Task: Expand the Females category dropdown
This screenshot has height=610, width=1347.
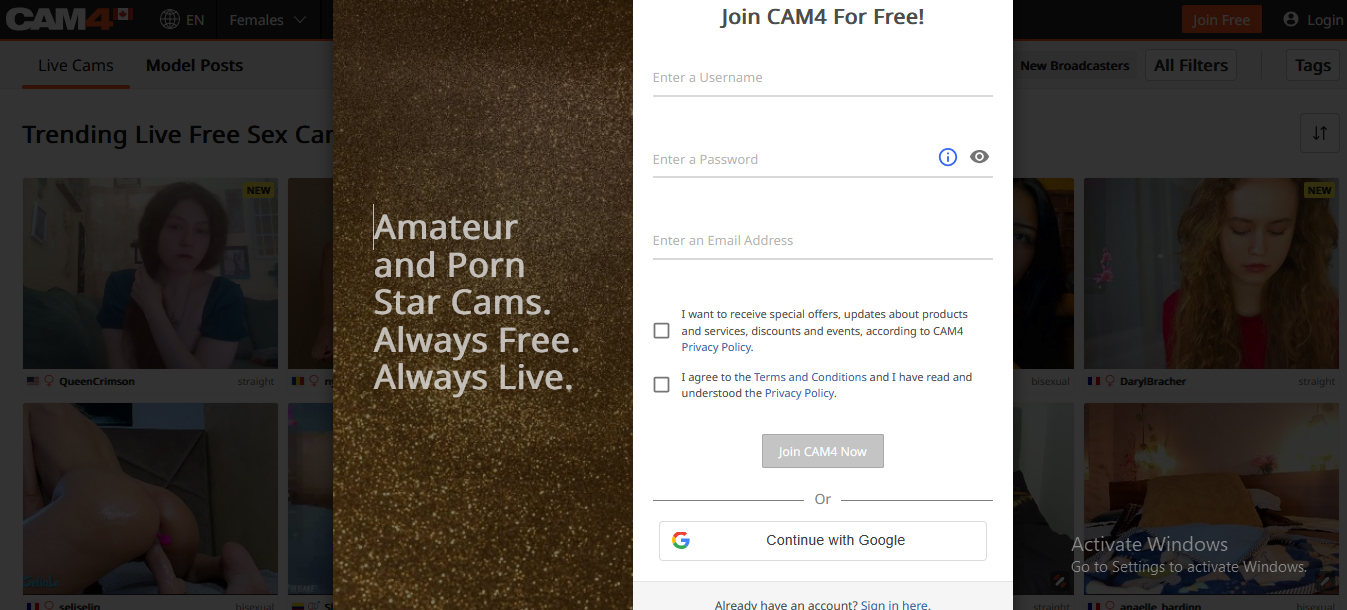Action: [x=267, y=20]
